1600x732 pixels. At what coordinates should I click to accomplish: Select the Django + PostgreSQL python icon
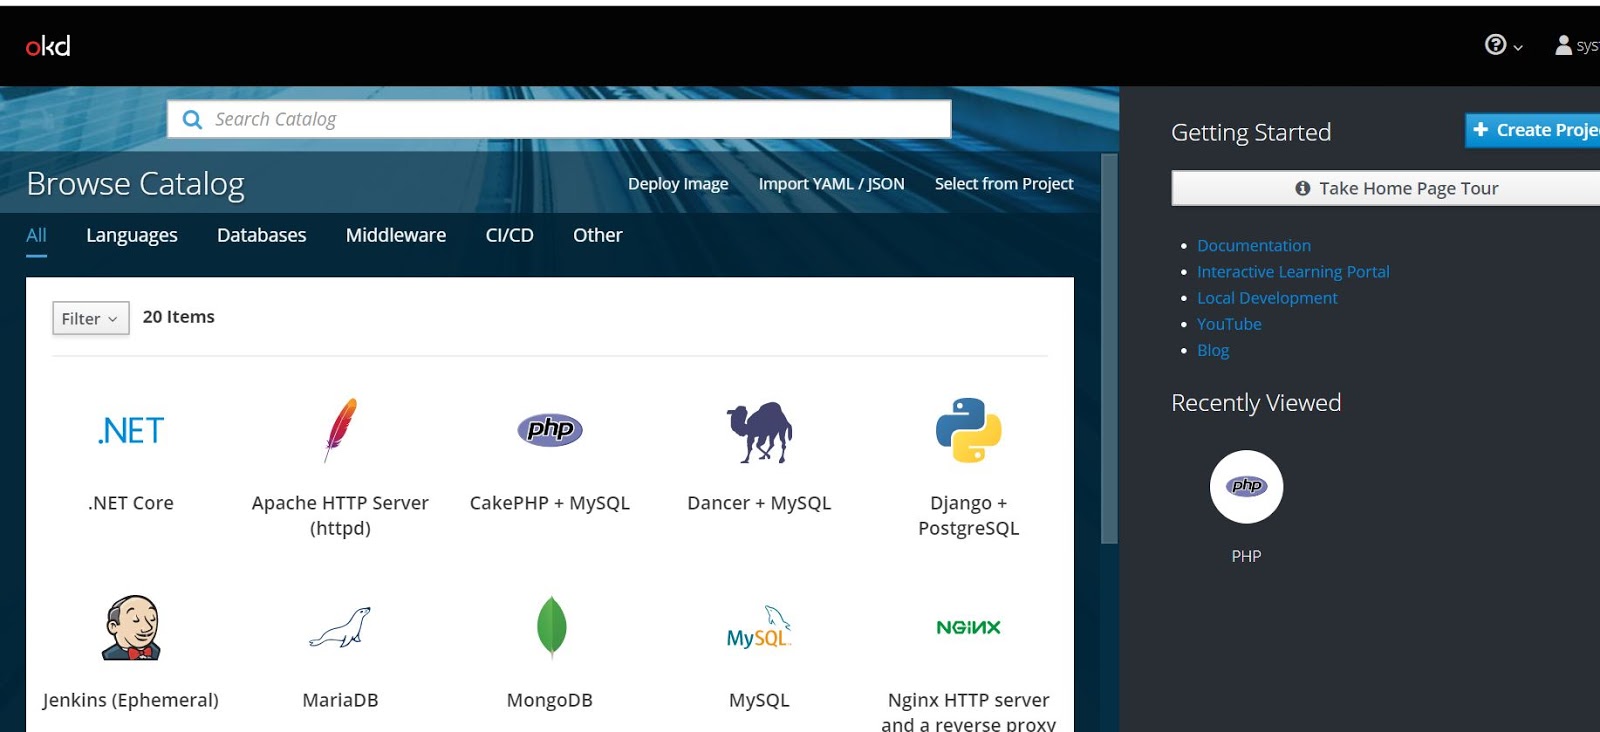[x=968, y=430]
